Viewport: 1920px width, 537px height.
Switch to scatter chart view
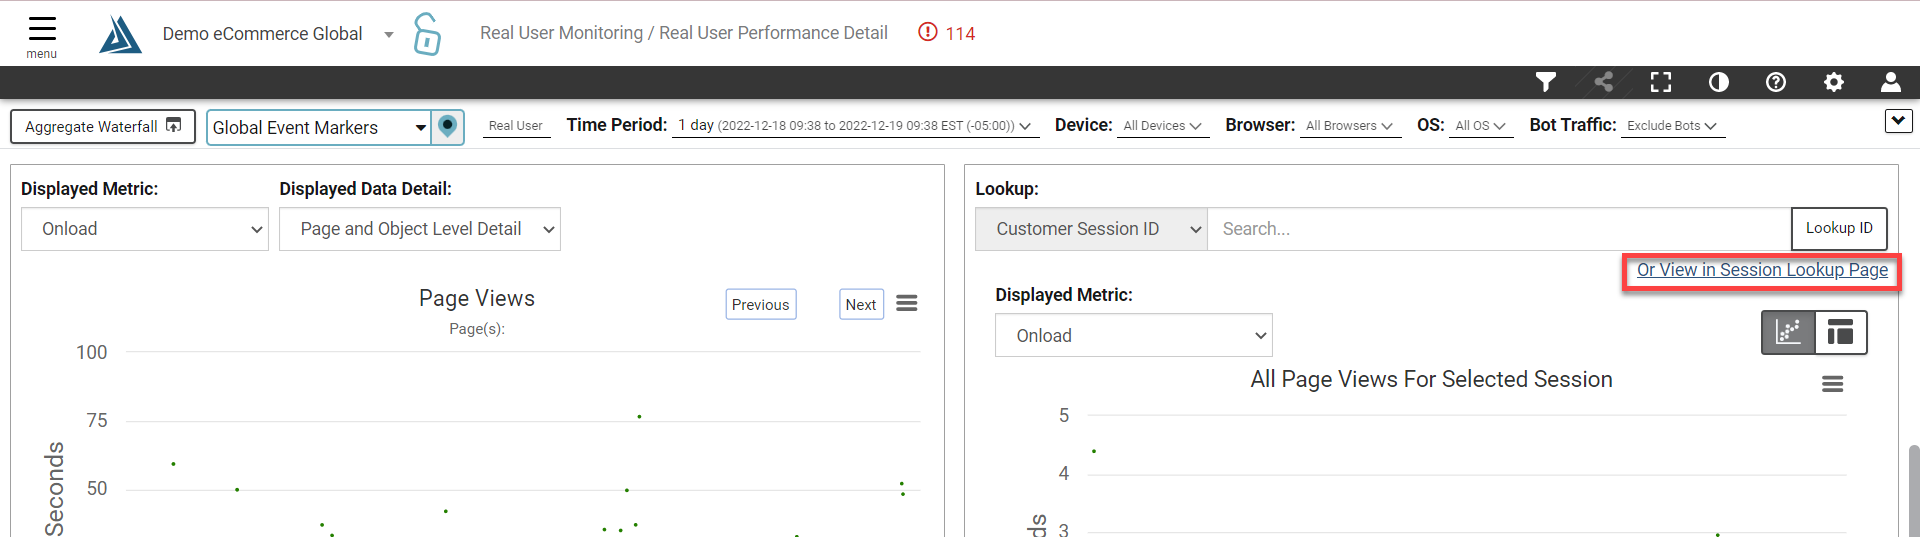(1788, 332)
